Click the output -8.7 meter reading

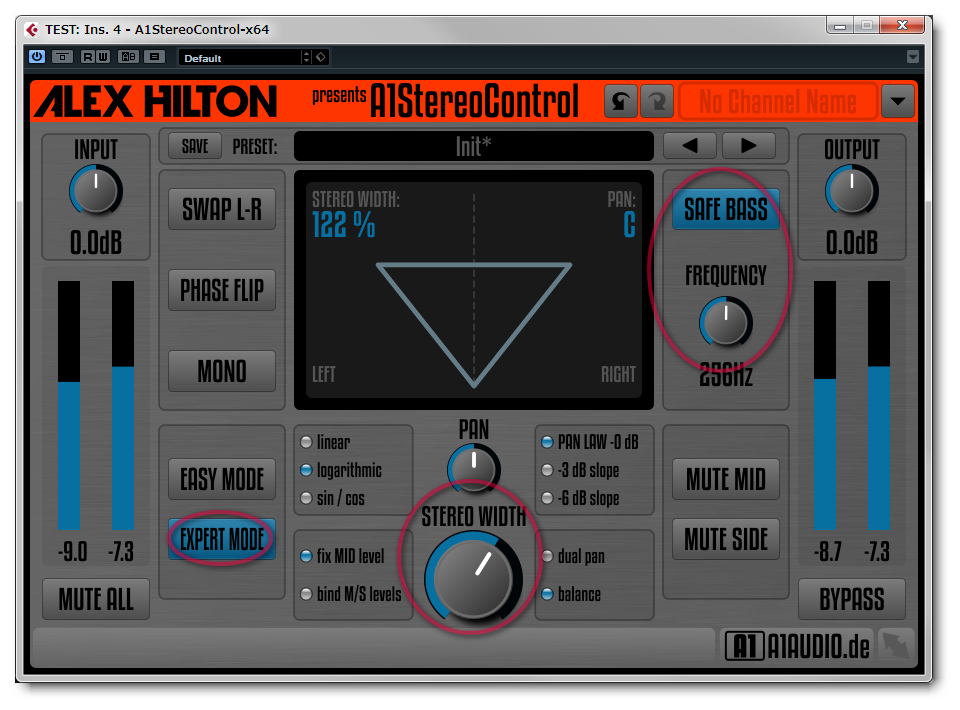(828, 551)
